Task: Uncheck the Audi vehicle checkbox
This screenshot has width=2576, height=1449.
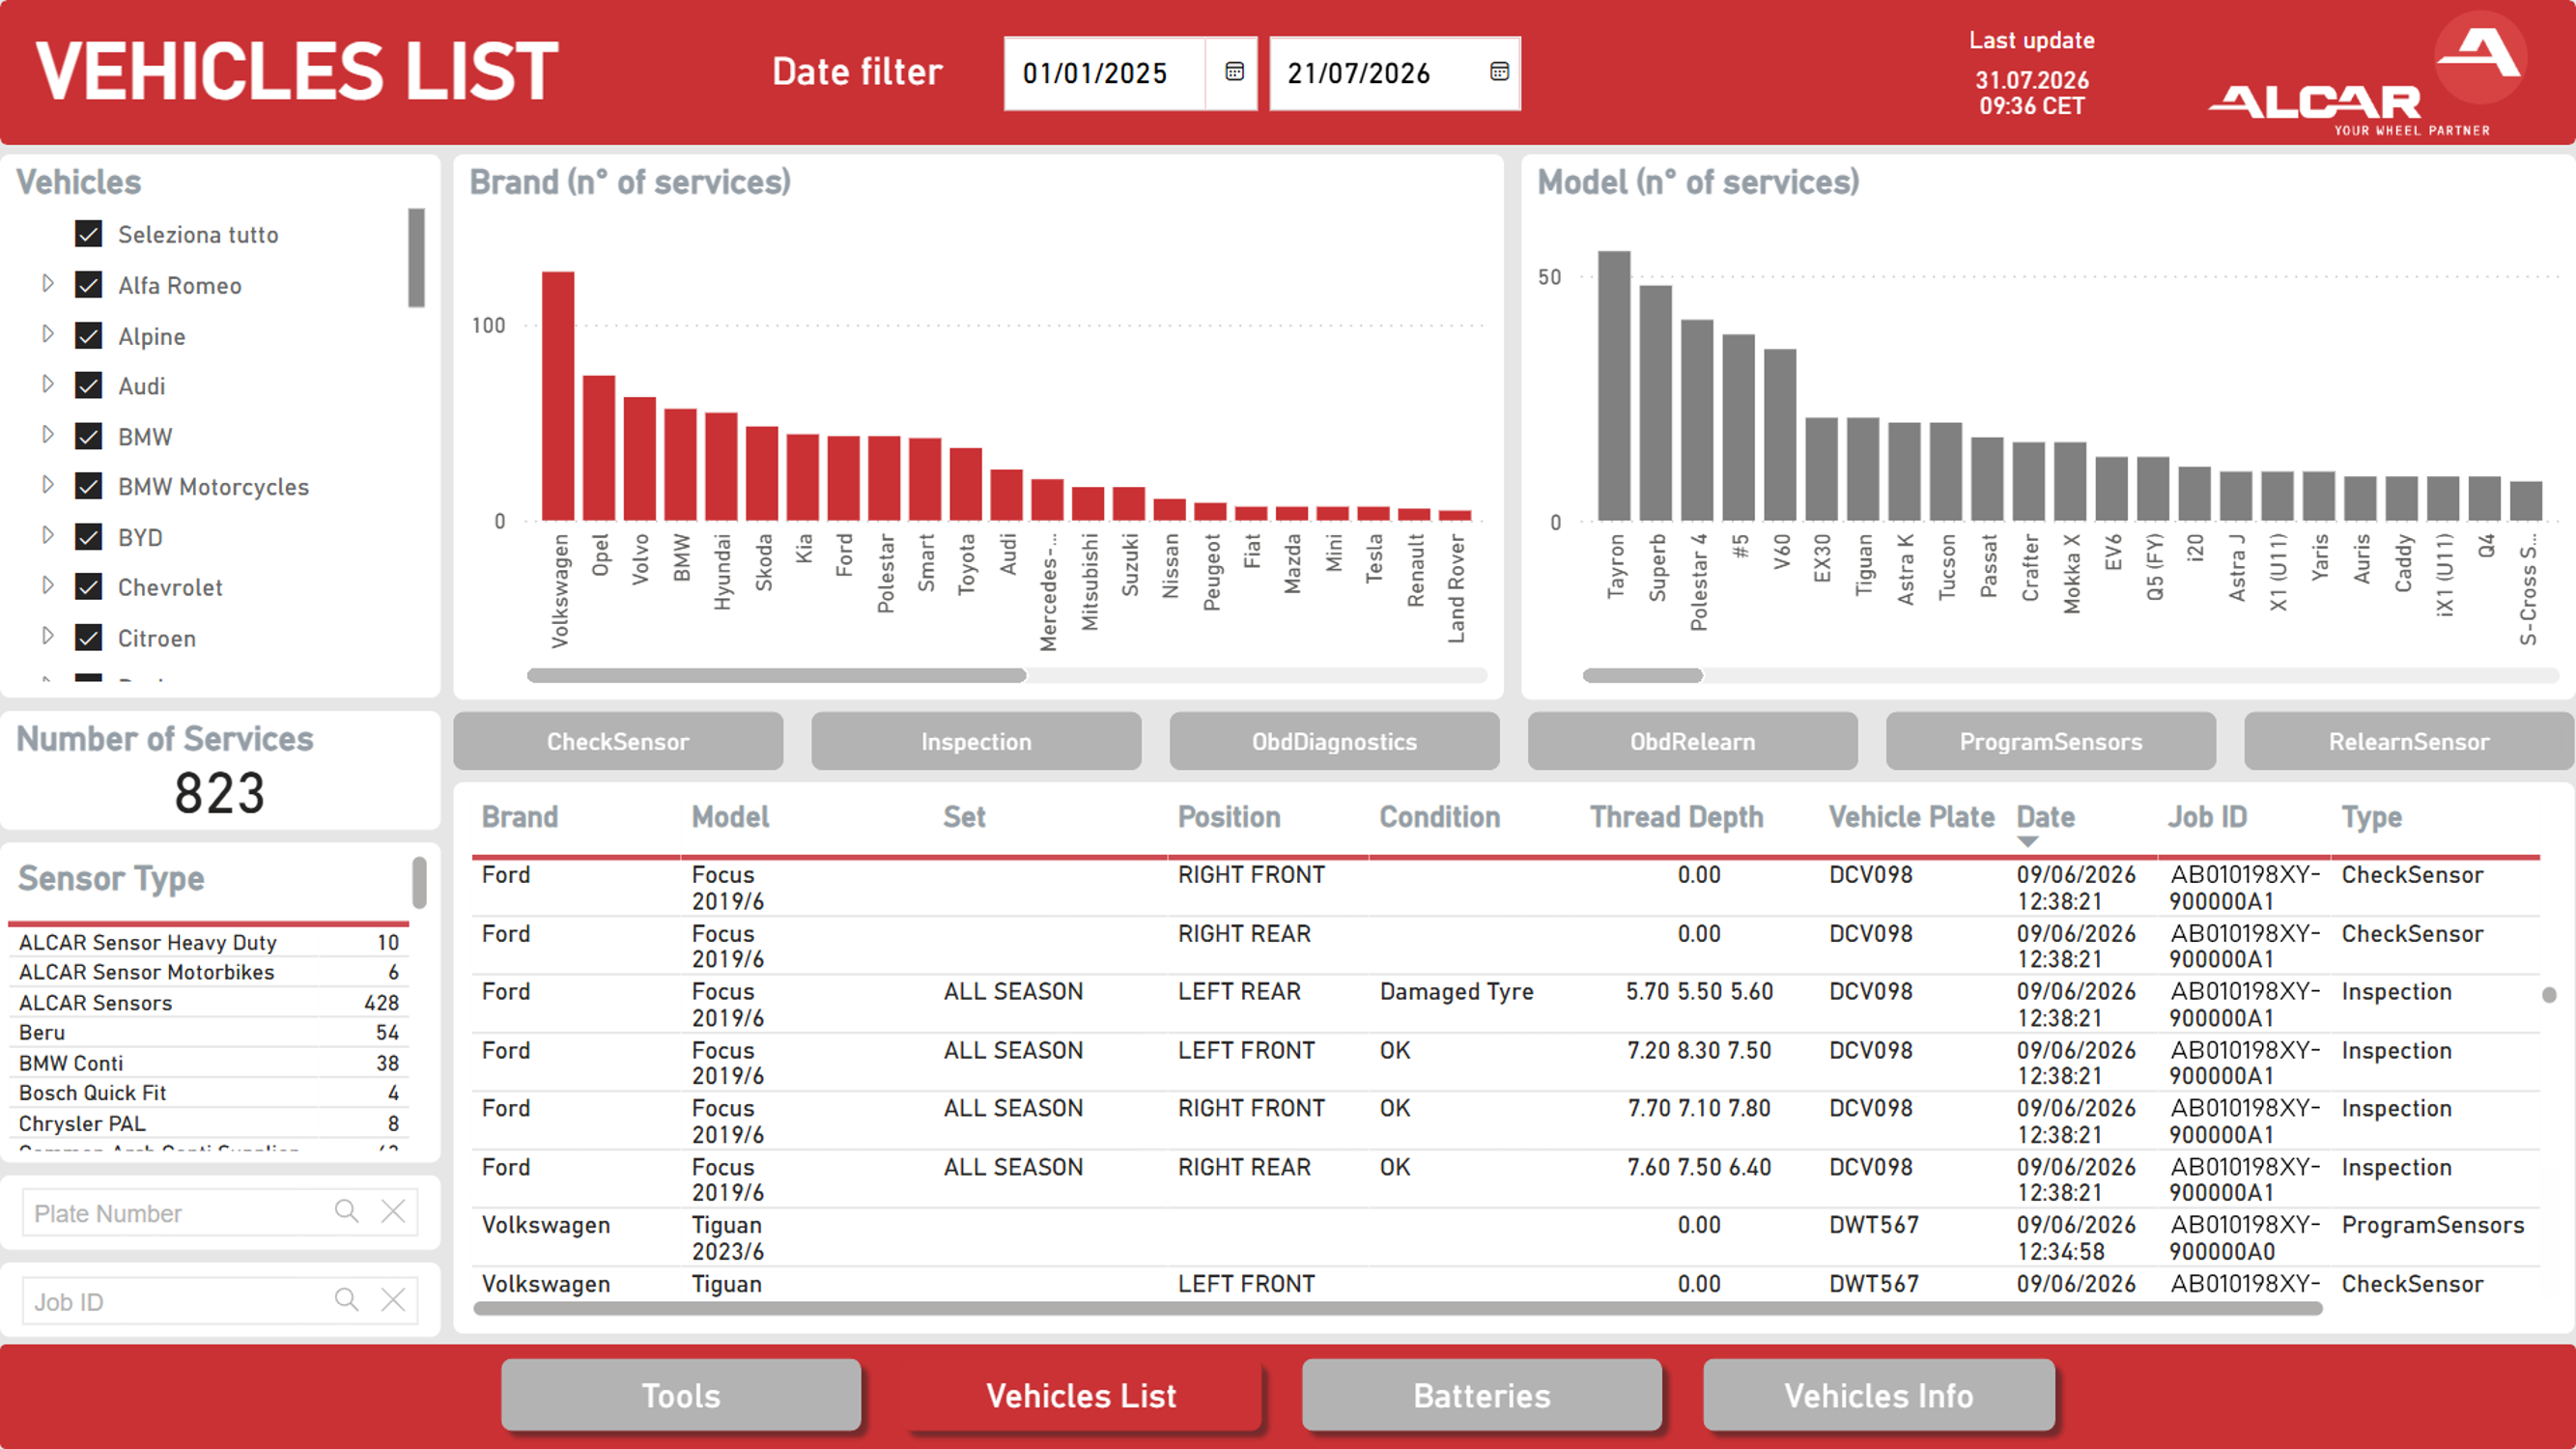Action: [x=89, y=386]
